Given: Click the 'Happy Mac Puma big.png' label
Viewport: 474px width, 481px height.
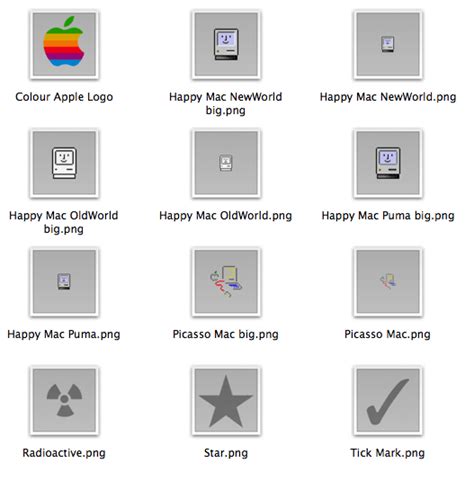Looking at the screenshot, I should coord(388,216).
